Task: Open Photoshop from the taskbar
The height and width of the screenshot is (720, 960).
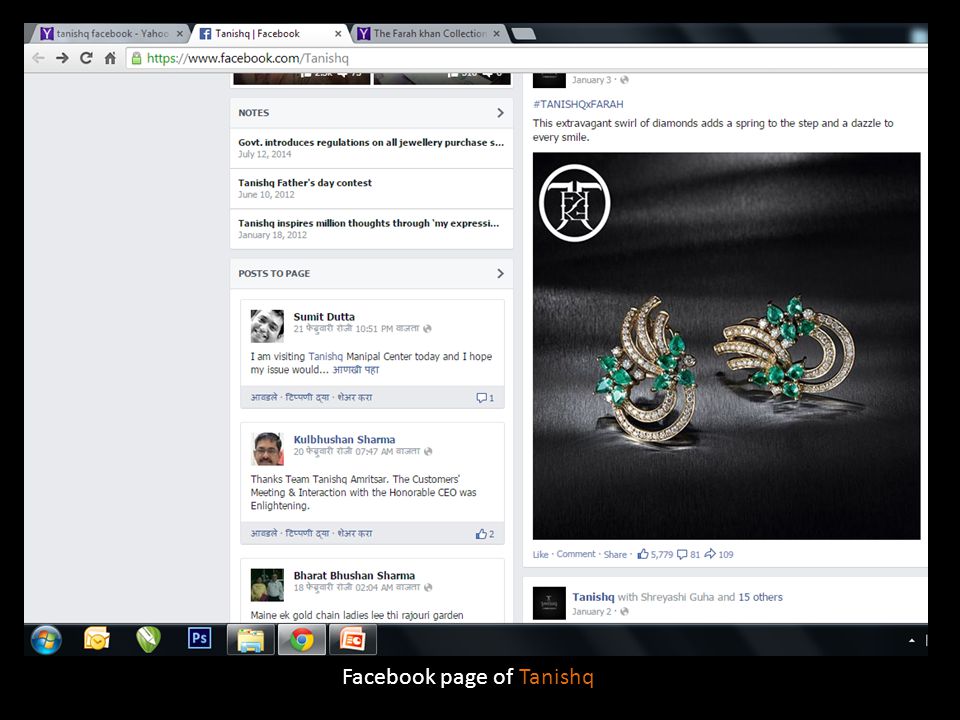Action: point(200,639)
